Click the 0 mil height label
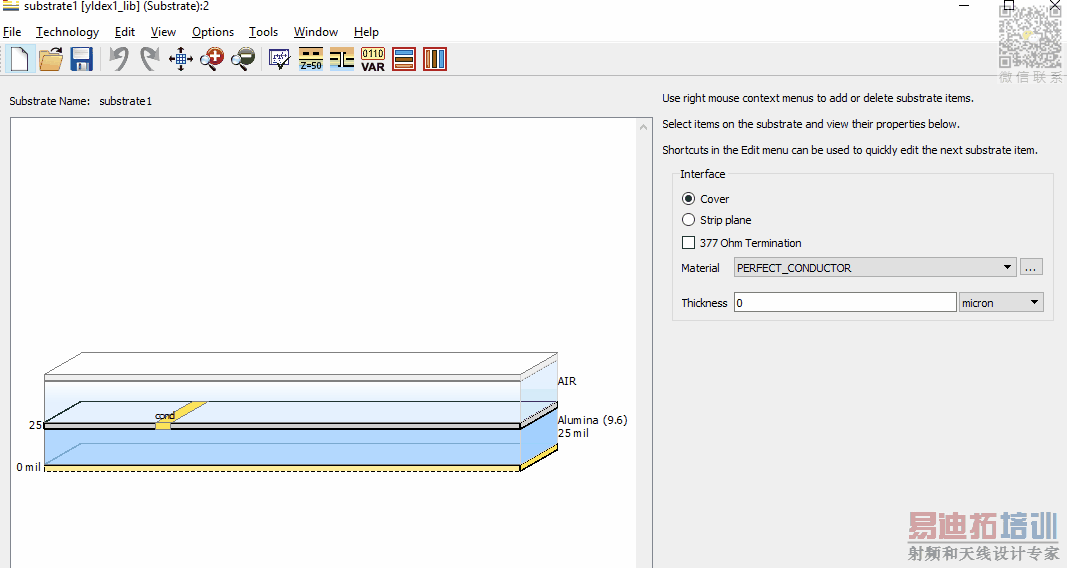Viewport: 1067px width, 568px height. point(29,467)
